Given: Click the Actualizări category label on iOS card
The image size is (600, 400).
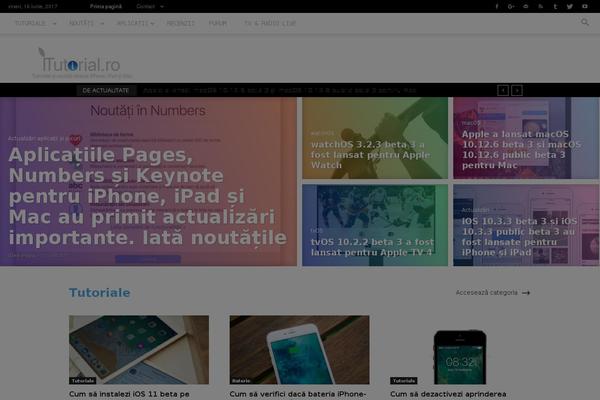Looking at the screenshot, I should coord(475,210).
